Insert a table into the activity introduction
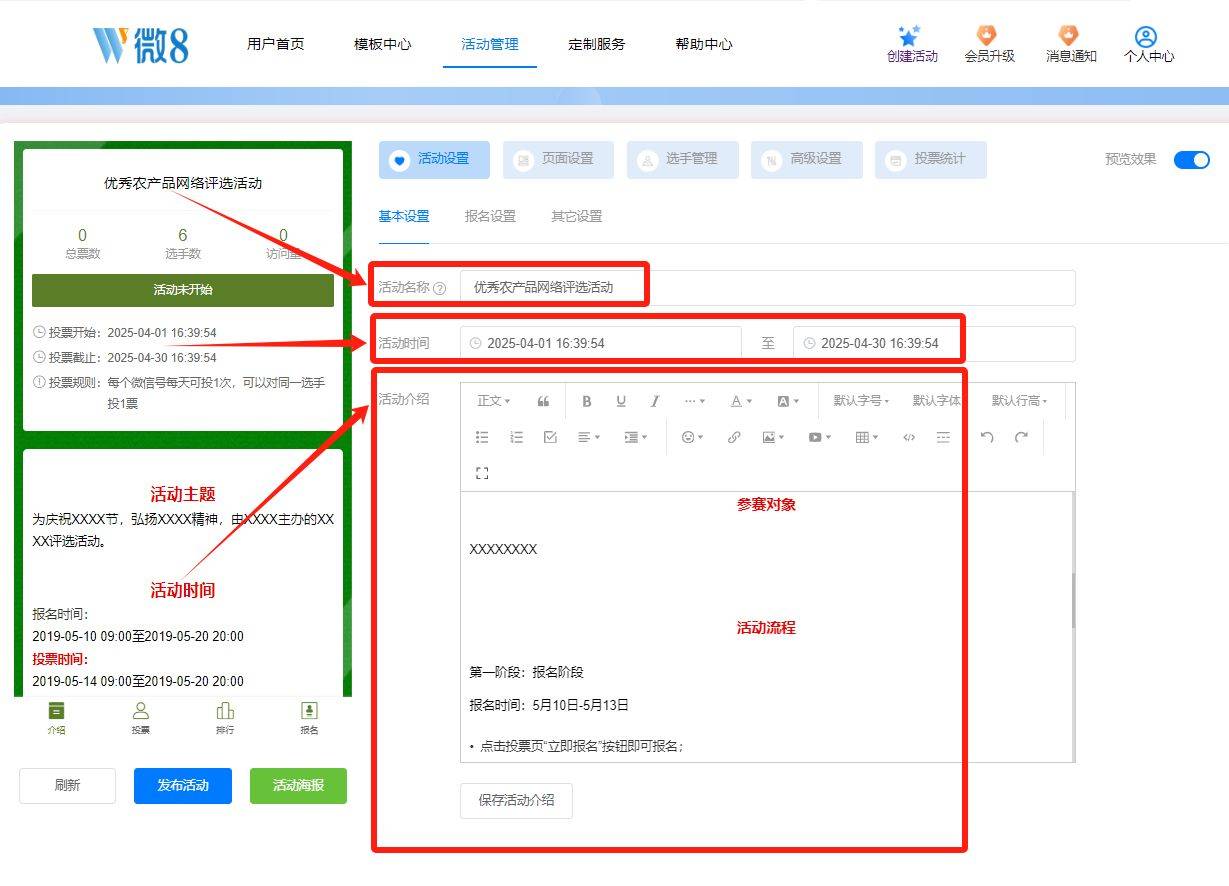This screenshot has width=1229, height=886. (863, 437)
